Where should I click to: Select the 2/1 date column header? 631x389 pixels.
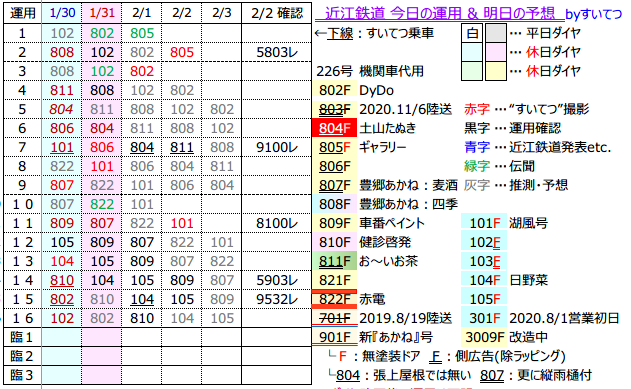tap(141, 13)
